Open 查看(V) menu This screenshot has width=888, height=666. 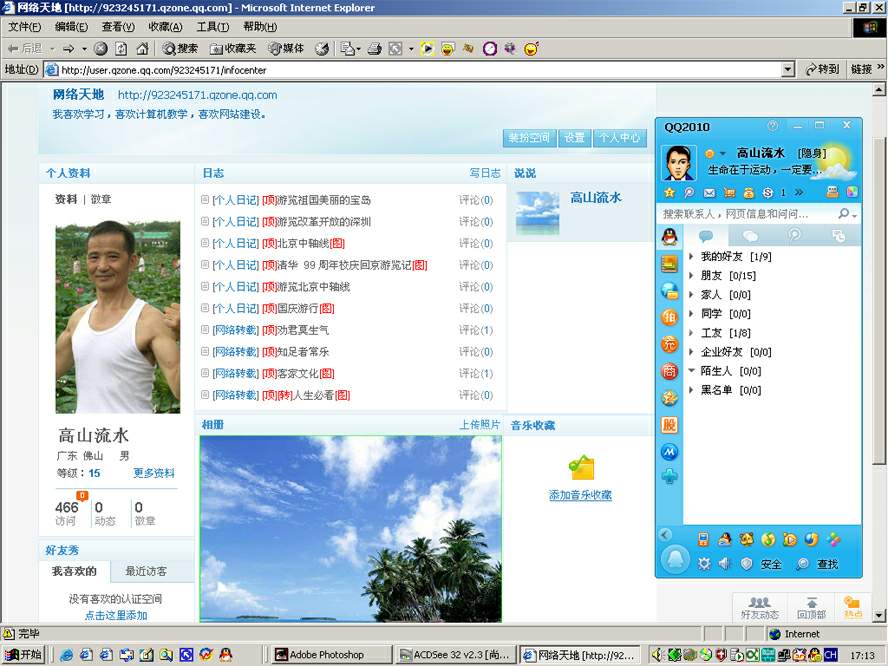point(118,27)
